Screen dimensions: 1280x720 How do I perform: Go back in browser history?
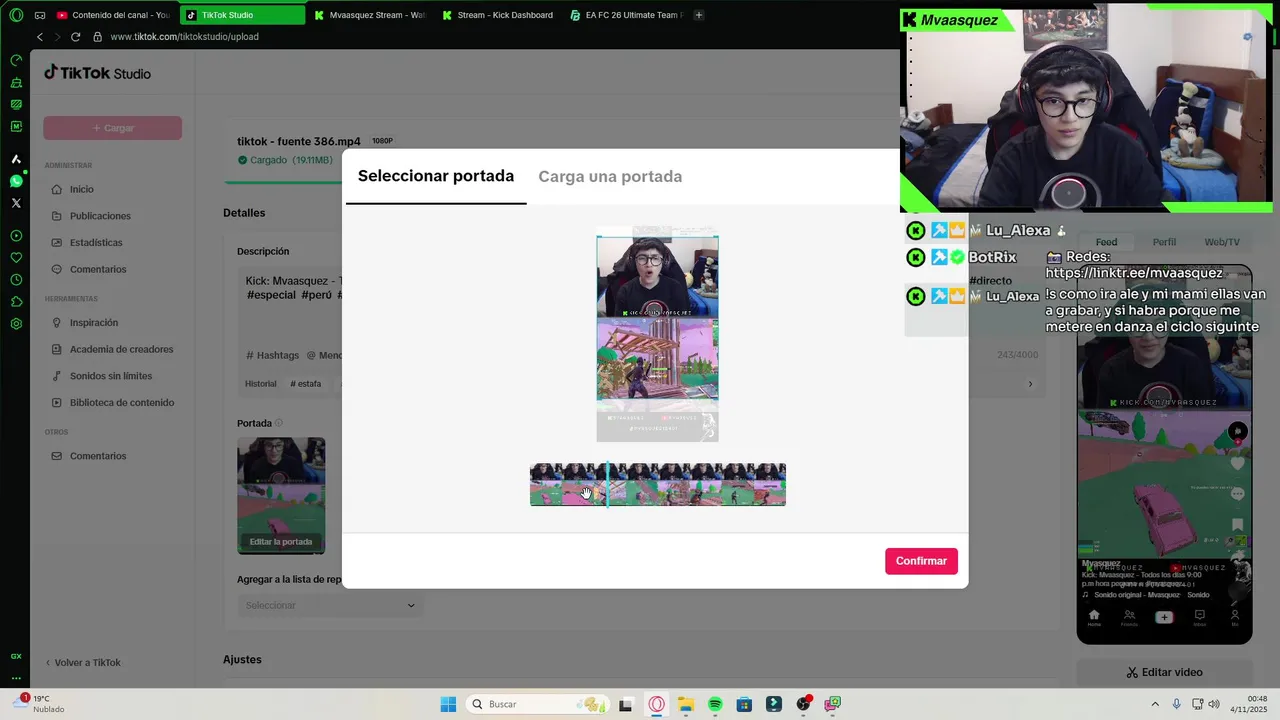40,36
